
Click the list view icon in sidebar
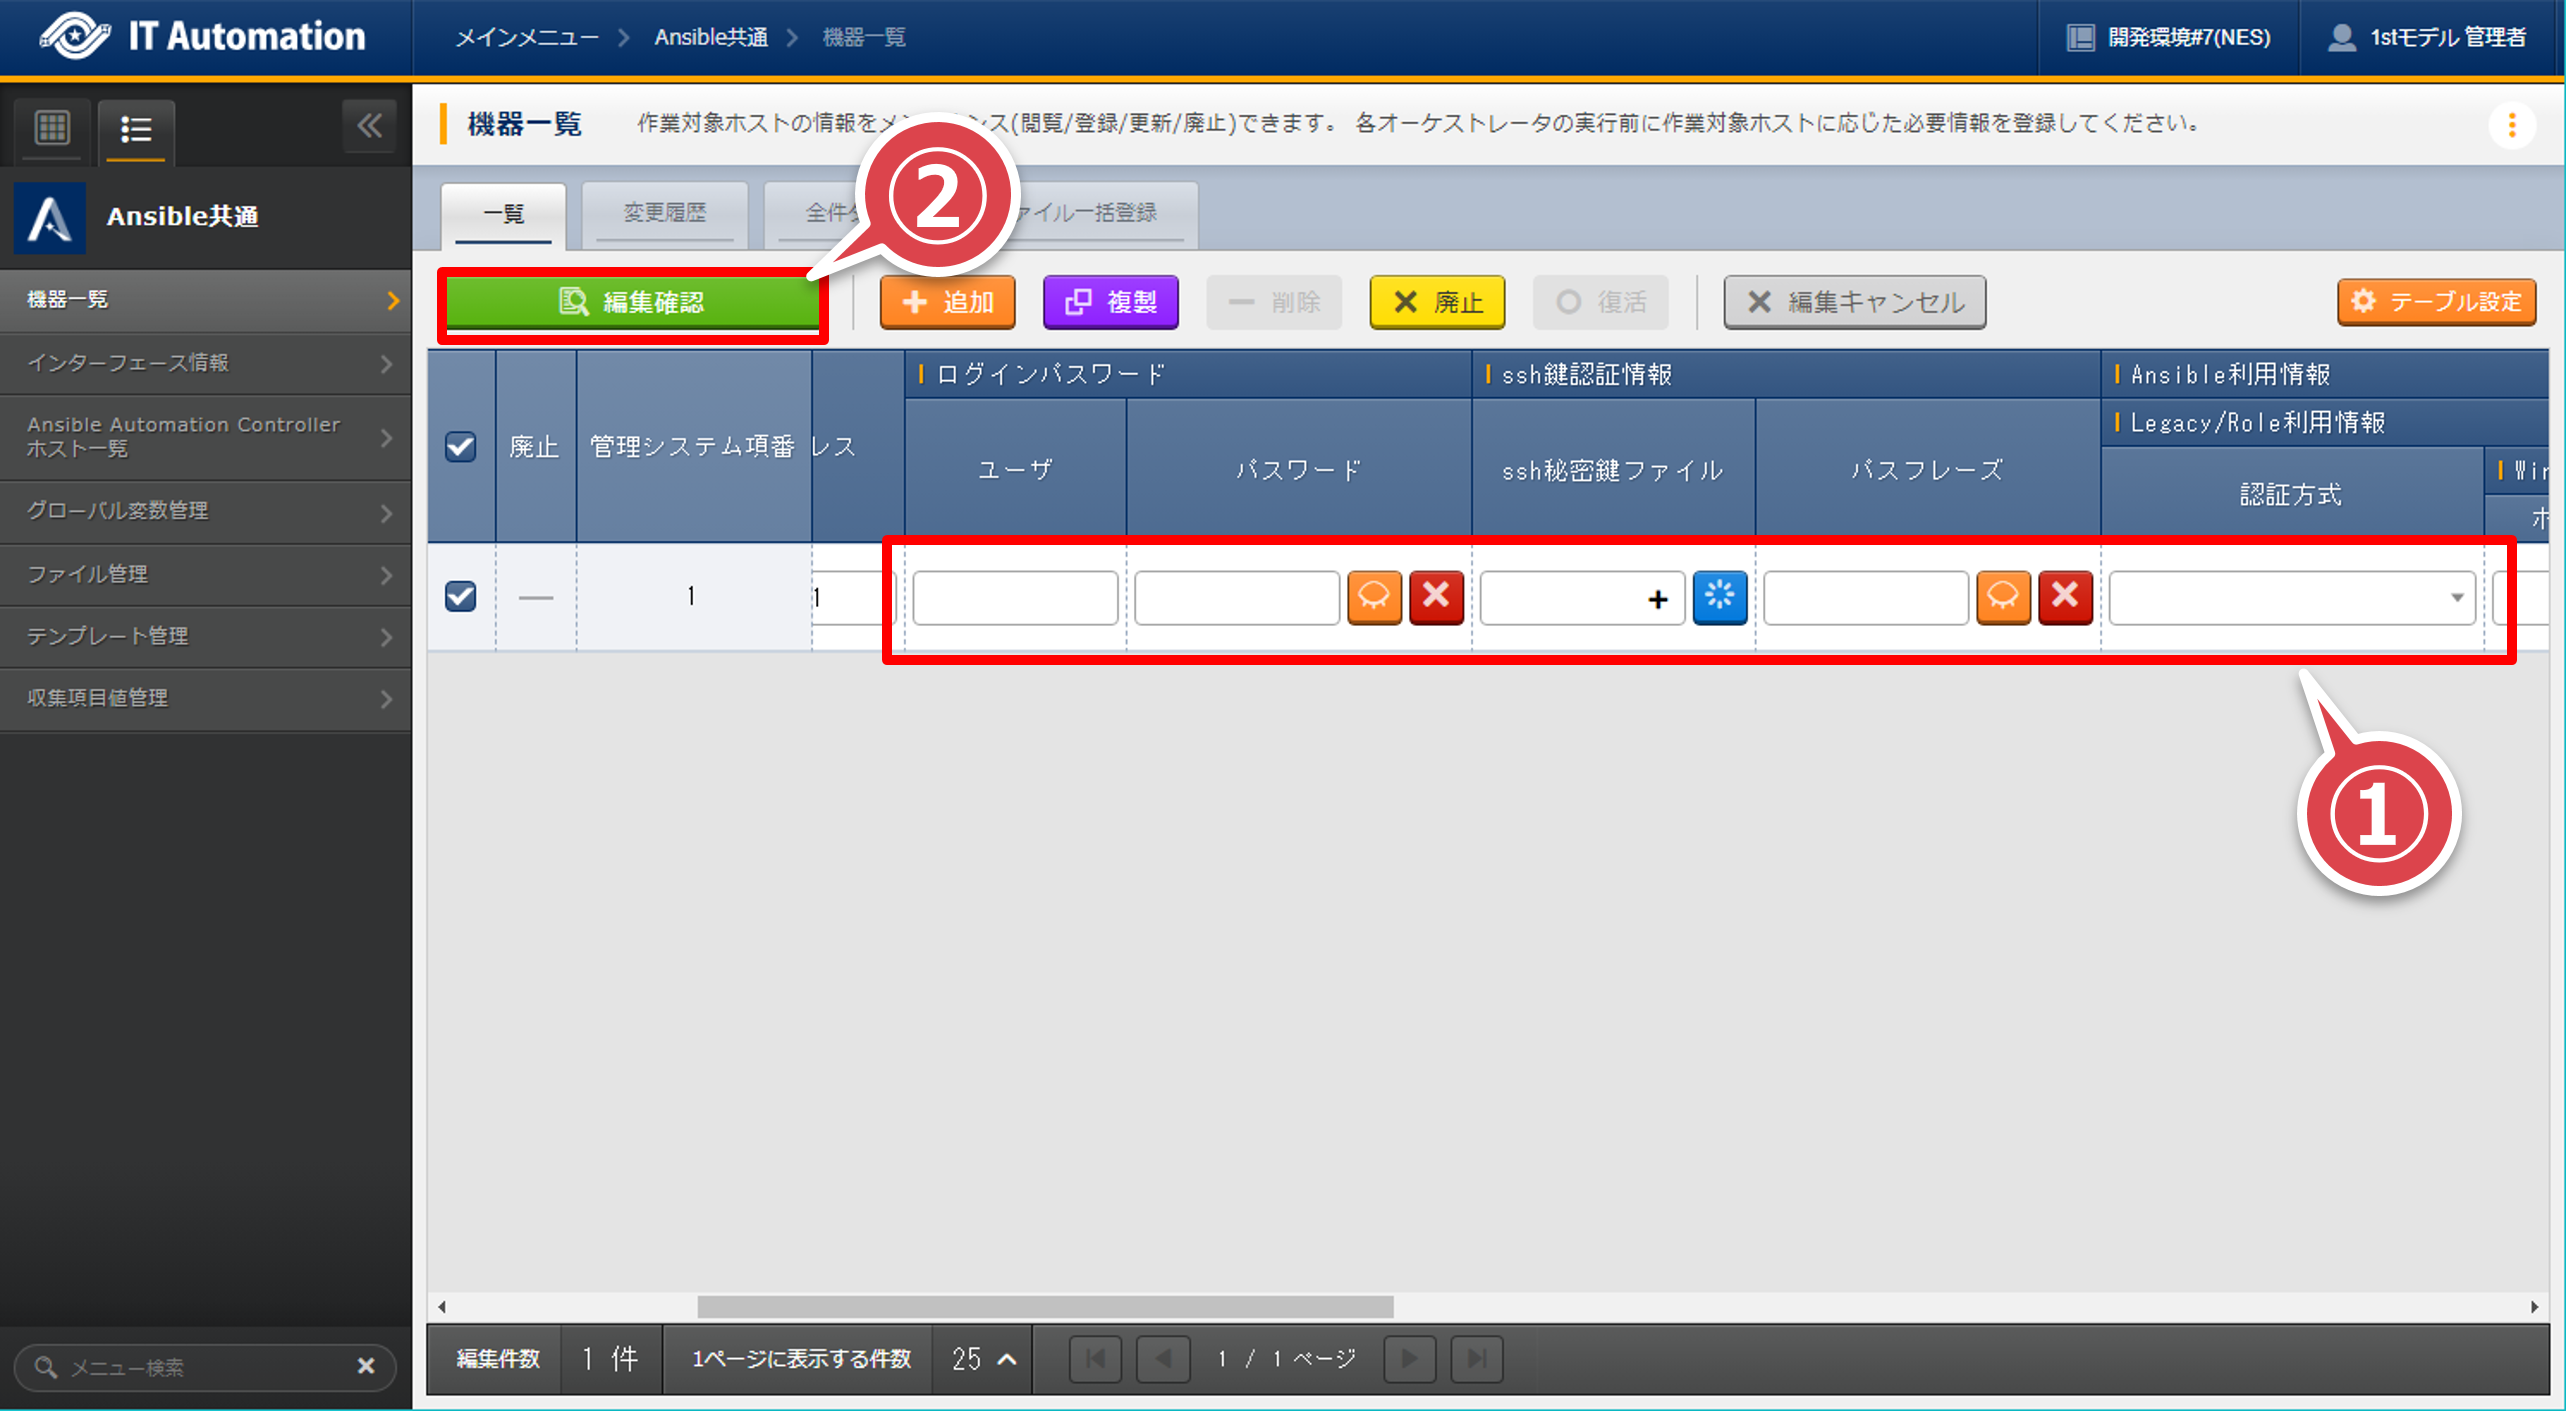point(136,129)
